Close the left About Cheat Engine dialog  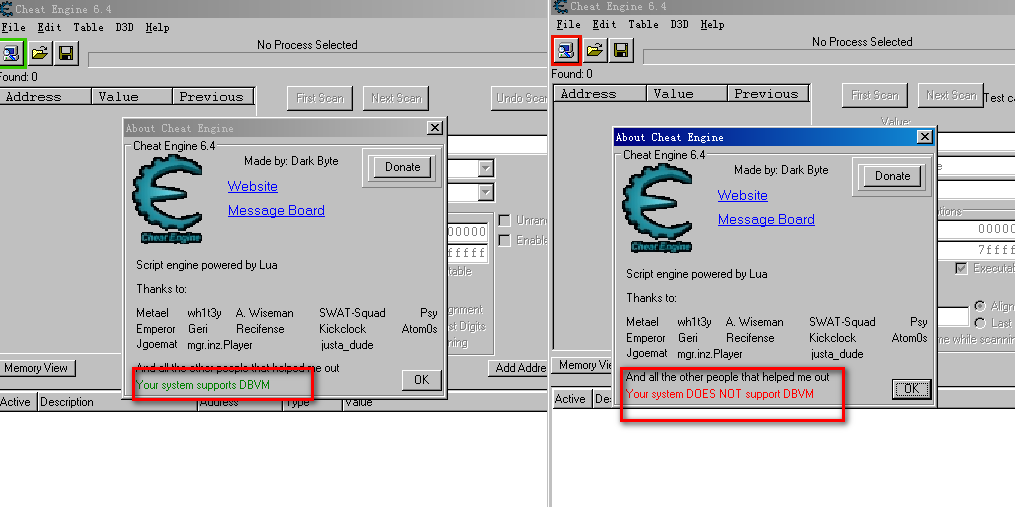tap(435, 128)
